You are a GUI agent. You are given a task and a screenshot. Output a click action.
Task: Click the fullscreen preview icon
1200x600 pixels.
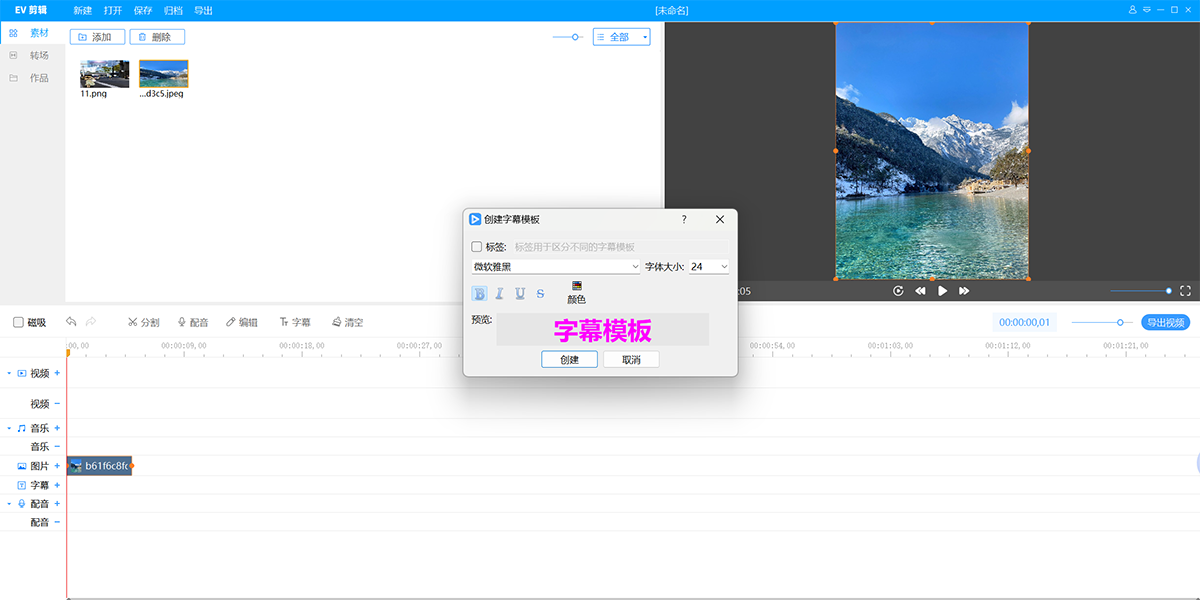point(1185,291)
